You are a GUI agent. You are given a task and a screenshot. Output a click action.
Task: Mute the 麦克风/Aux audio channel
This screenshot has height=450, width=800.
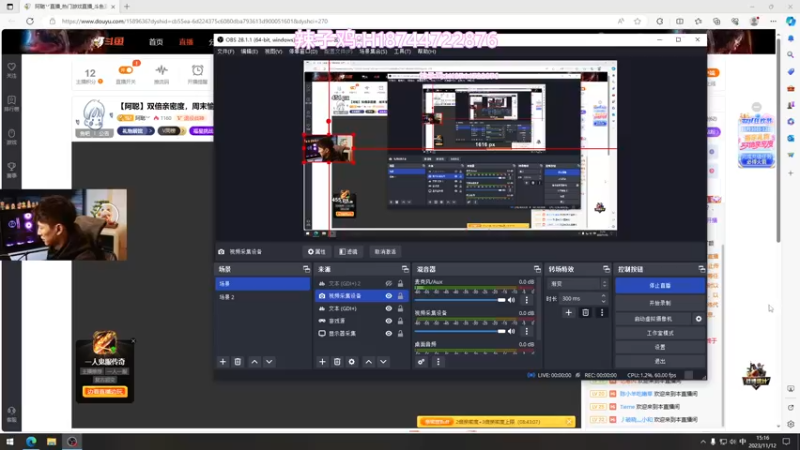click(x=512, y=300)
